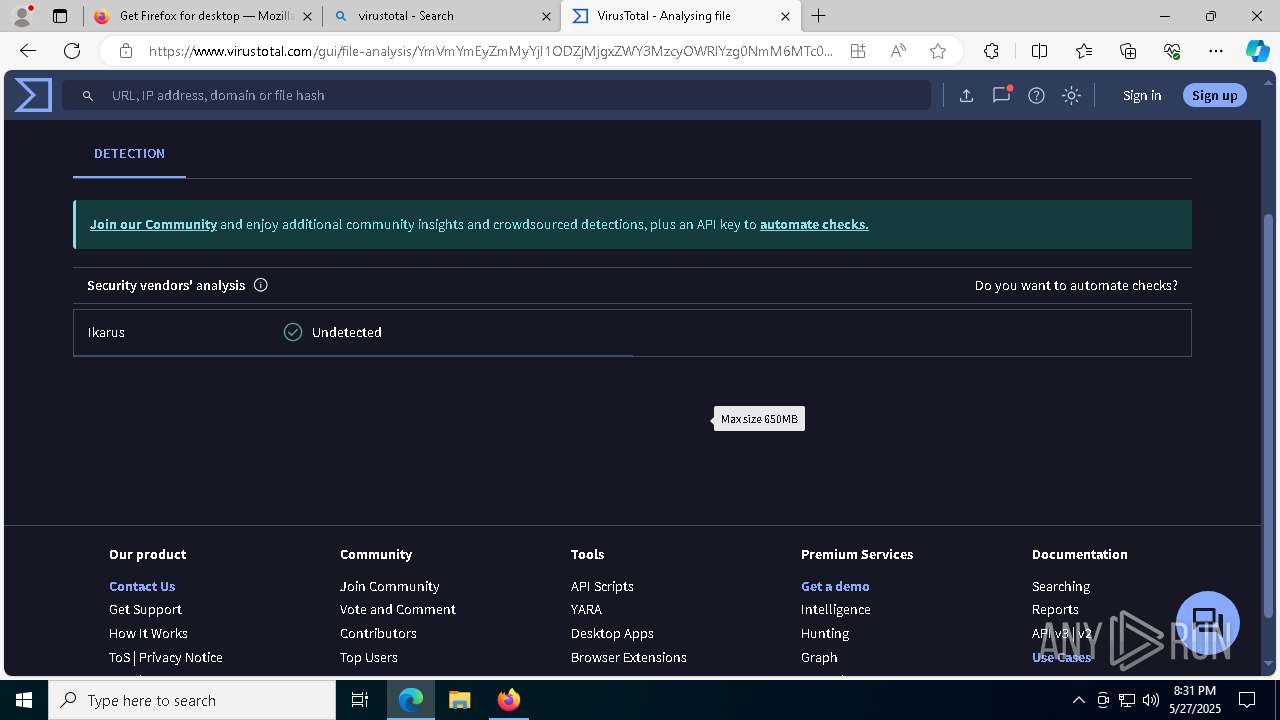The width and height of the screenshot is (1280, 720).
Task: Open the notifications chat icon
Action: point(1001,95)
